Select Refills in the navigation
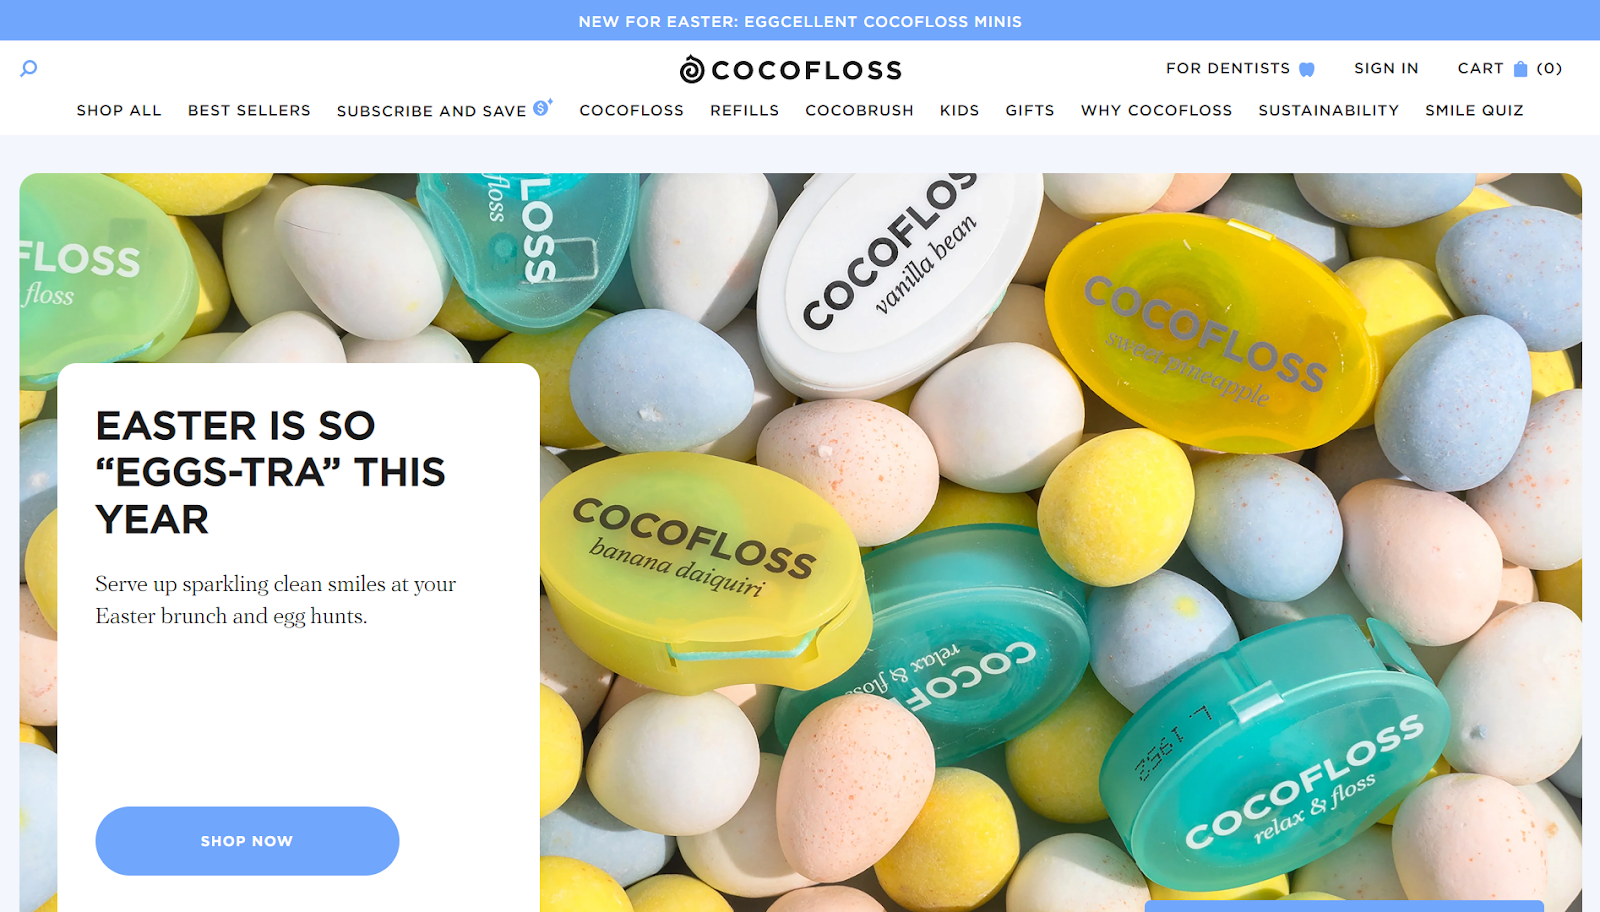 pyautogui.click(x=744, y=111)
